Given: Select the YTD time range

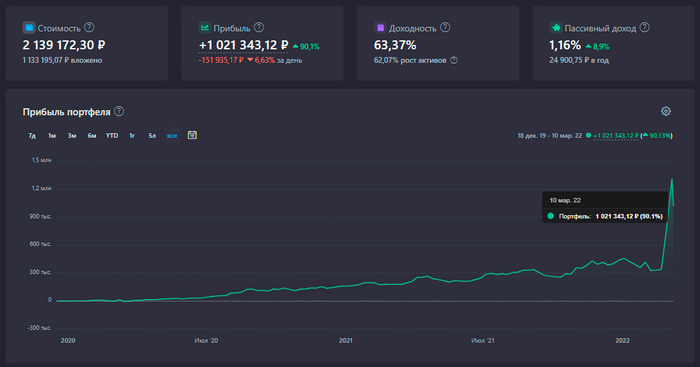Looking at the screenshot, I should coord(112,136).
